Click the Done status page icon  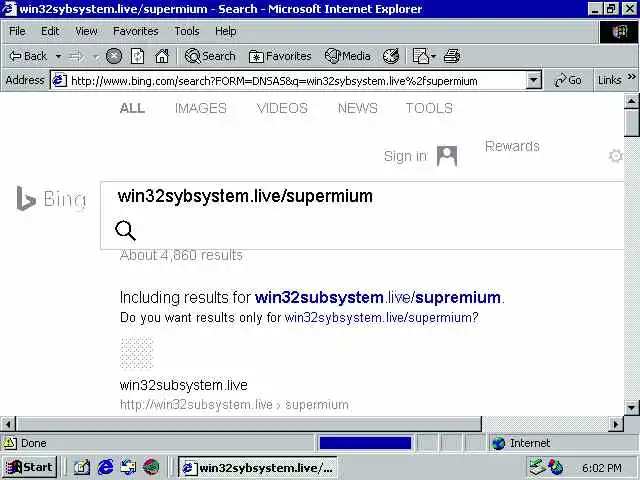(10, 443)
